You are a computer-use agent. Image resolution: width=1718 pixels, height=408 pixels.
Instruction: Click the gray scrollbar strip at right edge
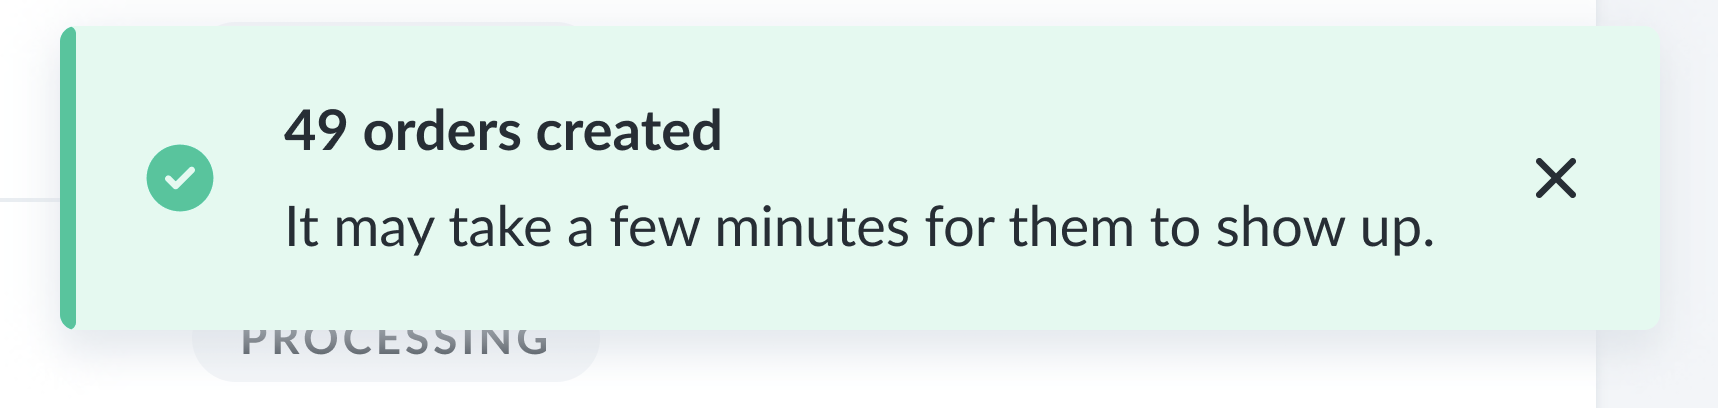tap(1657, 204)
